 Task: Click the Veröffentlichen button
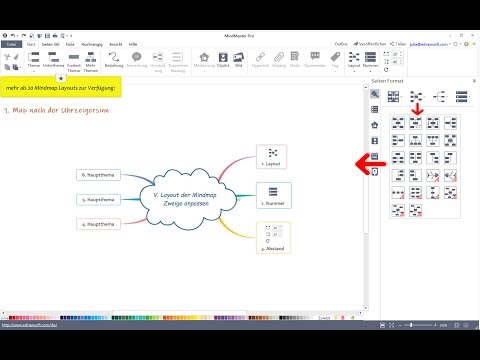[370, 44]
